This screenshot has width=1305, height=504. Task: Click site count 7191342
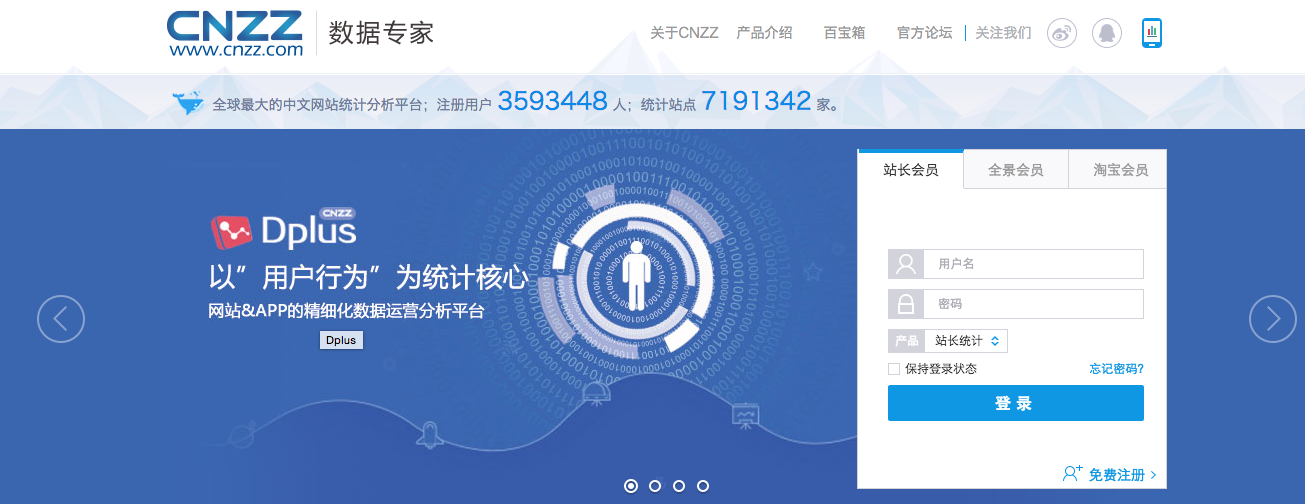pyautogui.click(x=755, y=101)
